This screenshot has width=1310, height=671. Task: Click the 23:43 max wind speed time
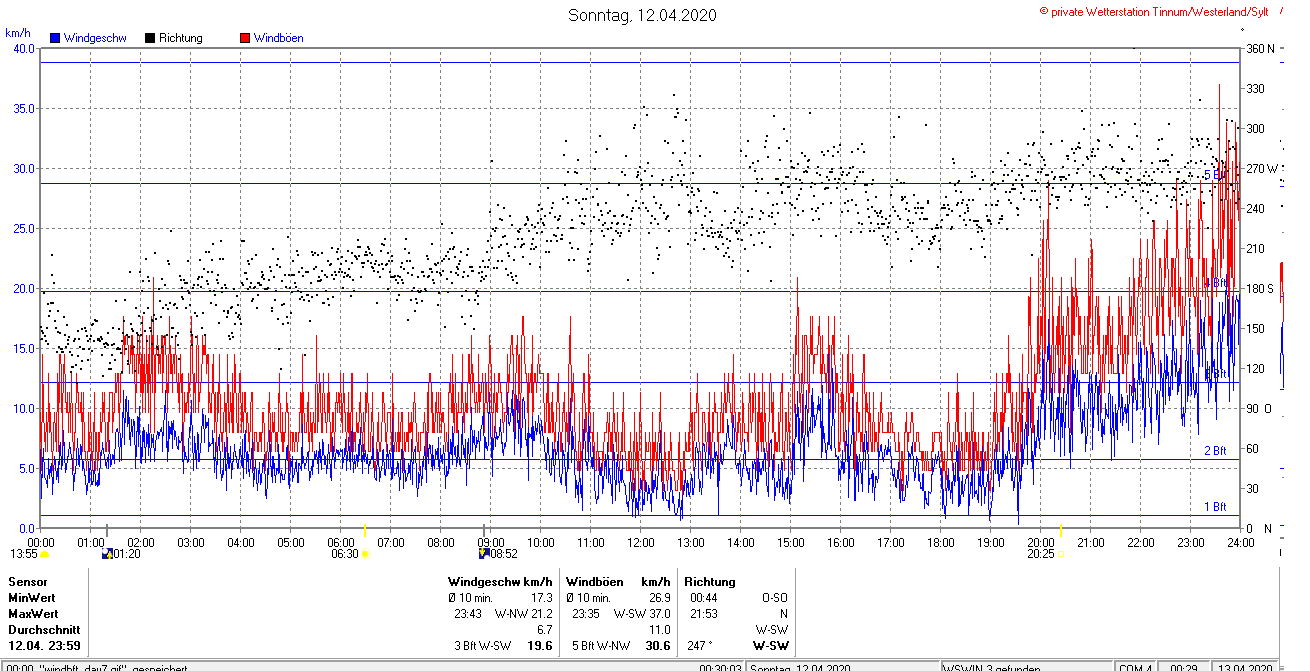467,613
